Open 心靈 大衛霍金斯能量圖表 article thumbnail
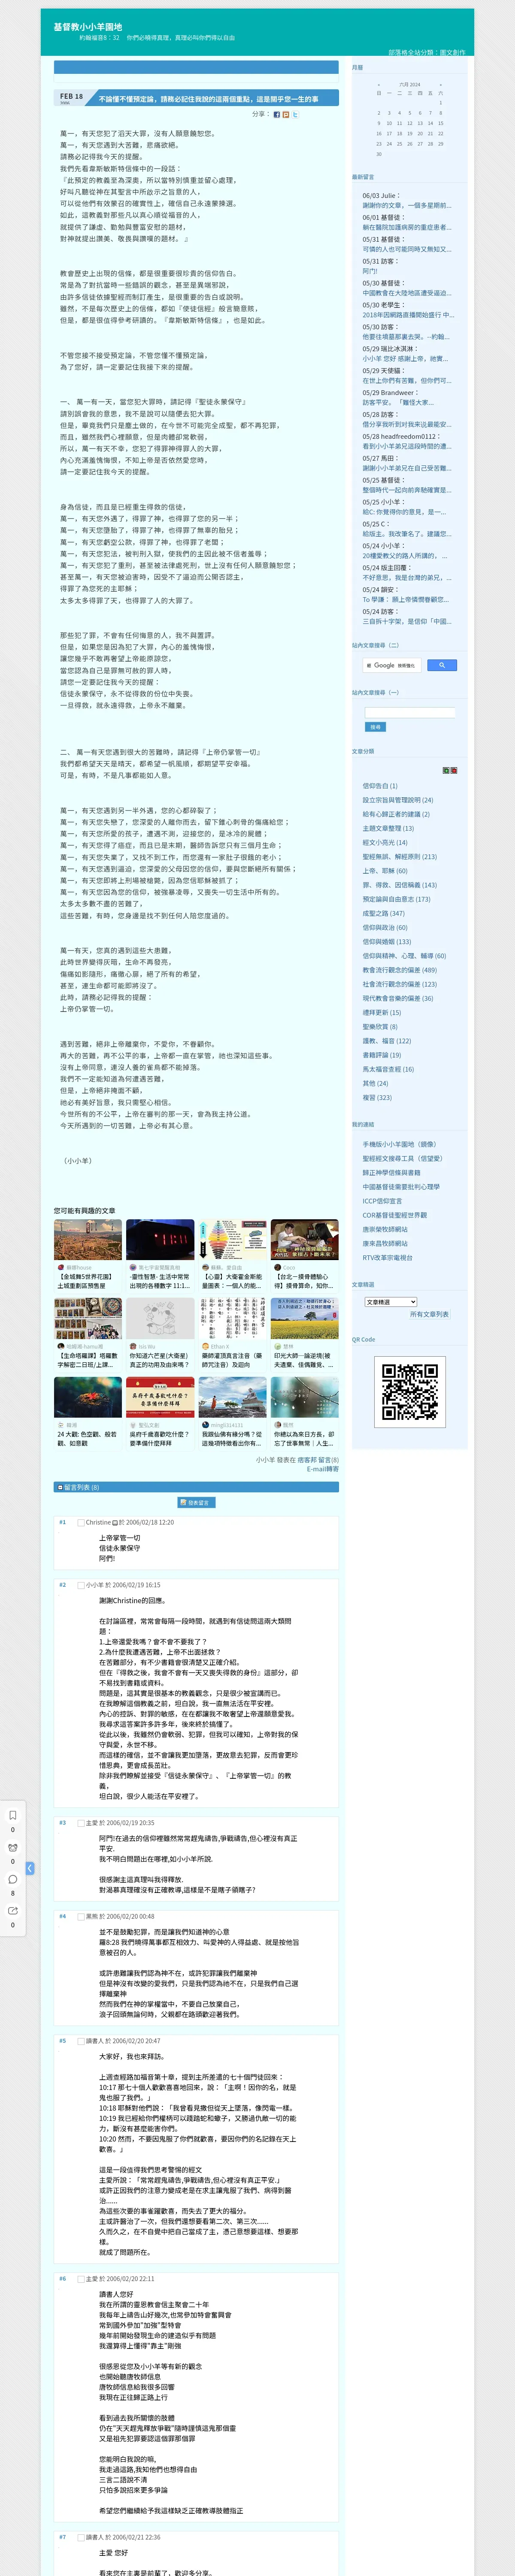 coord(232,1240)
